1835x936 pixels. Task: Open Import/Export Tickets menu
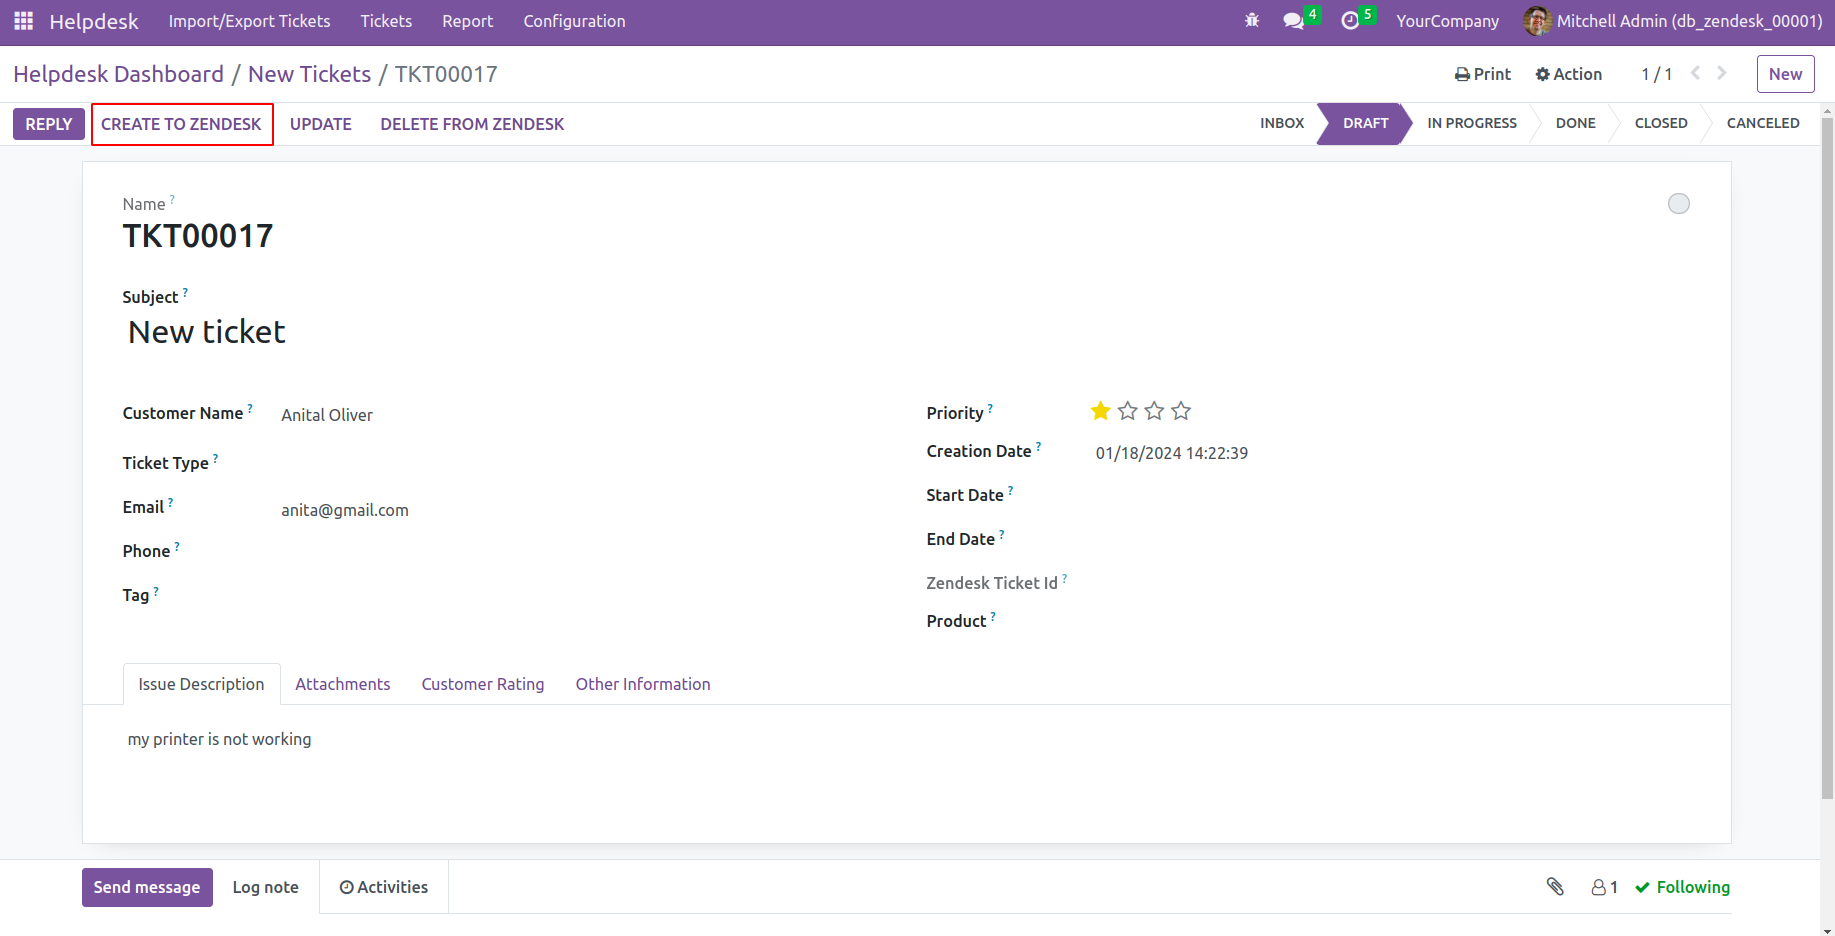pos(249,21)
